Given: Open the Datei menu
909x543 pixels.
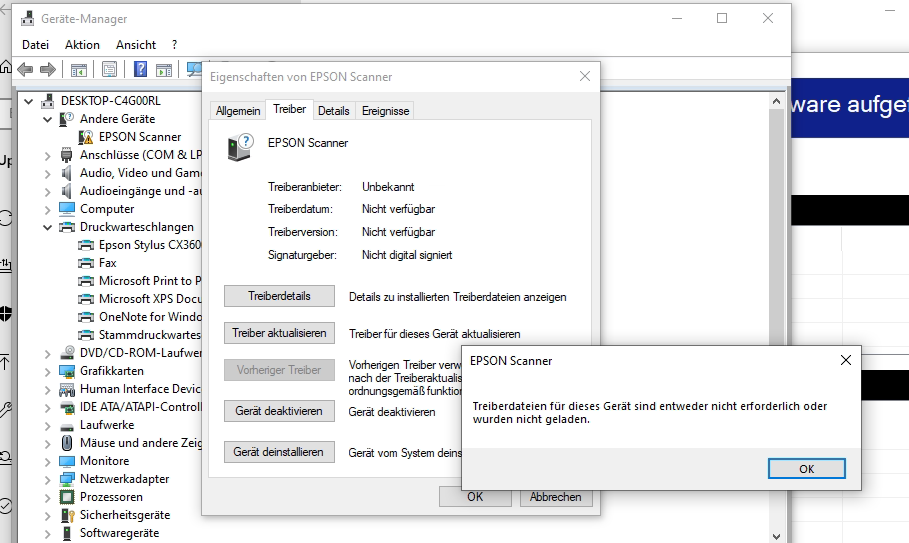Looking at the screenshot, I should [35, 45].
